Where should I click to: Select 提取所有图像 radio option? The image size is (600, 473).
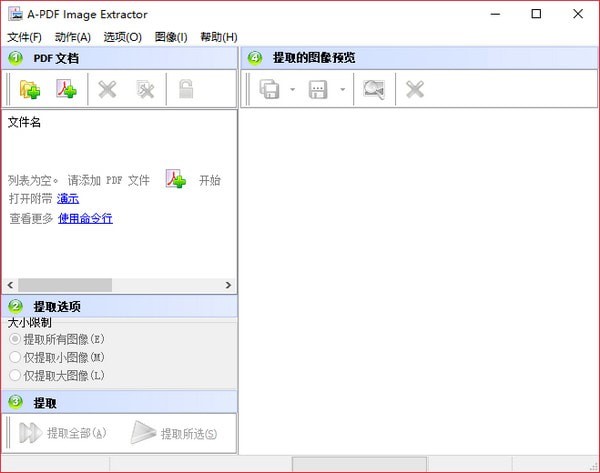[15, 339]
